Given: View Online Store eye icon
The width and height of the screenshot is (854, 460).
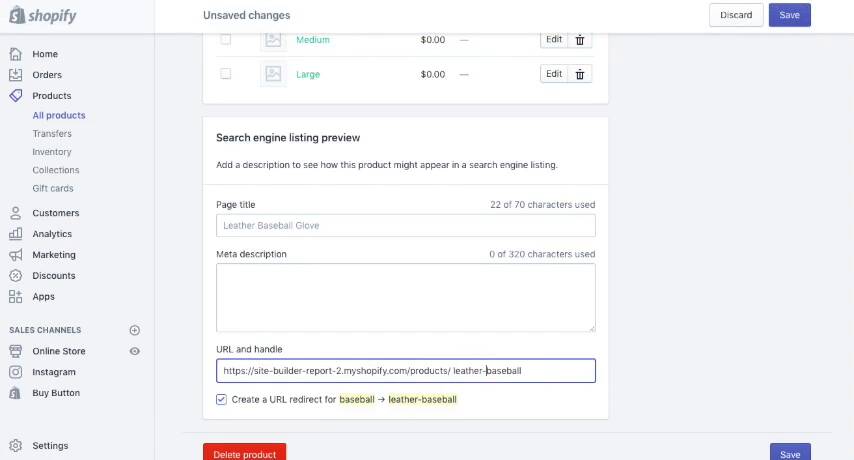Looking at the screenshot, I should coord(135,351).
